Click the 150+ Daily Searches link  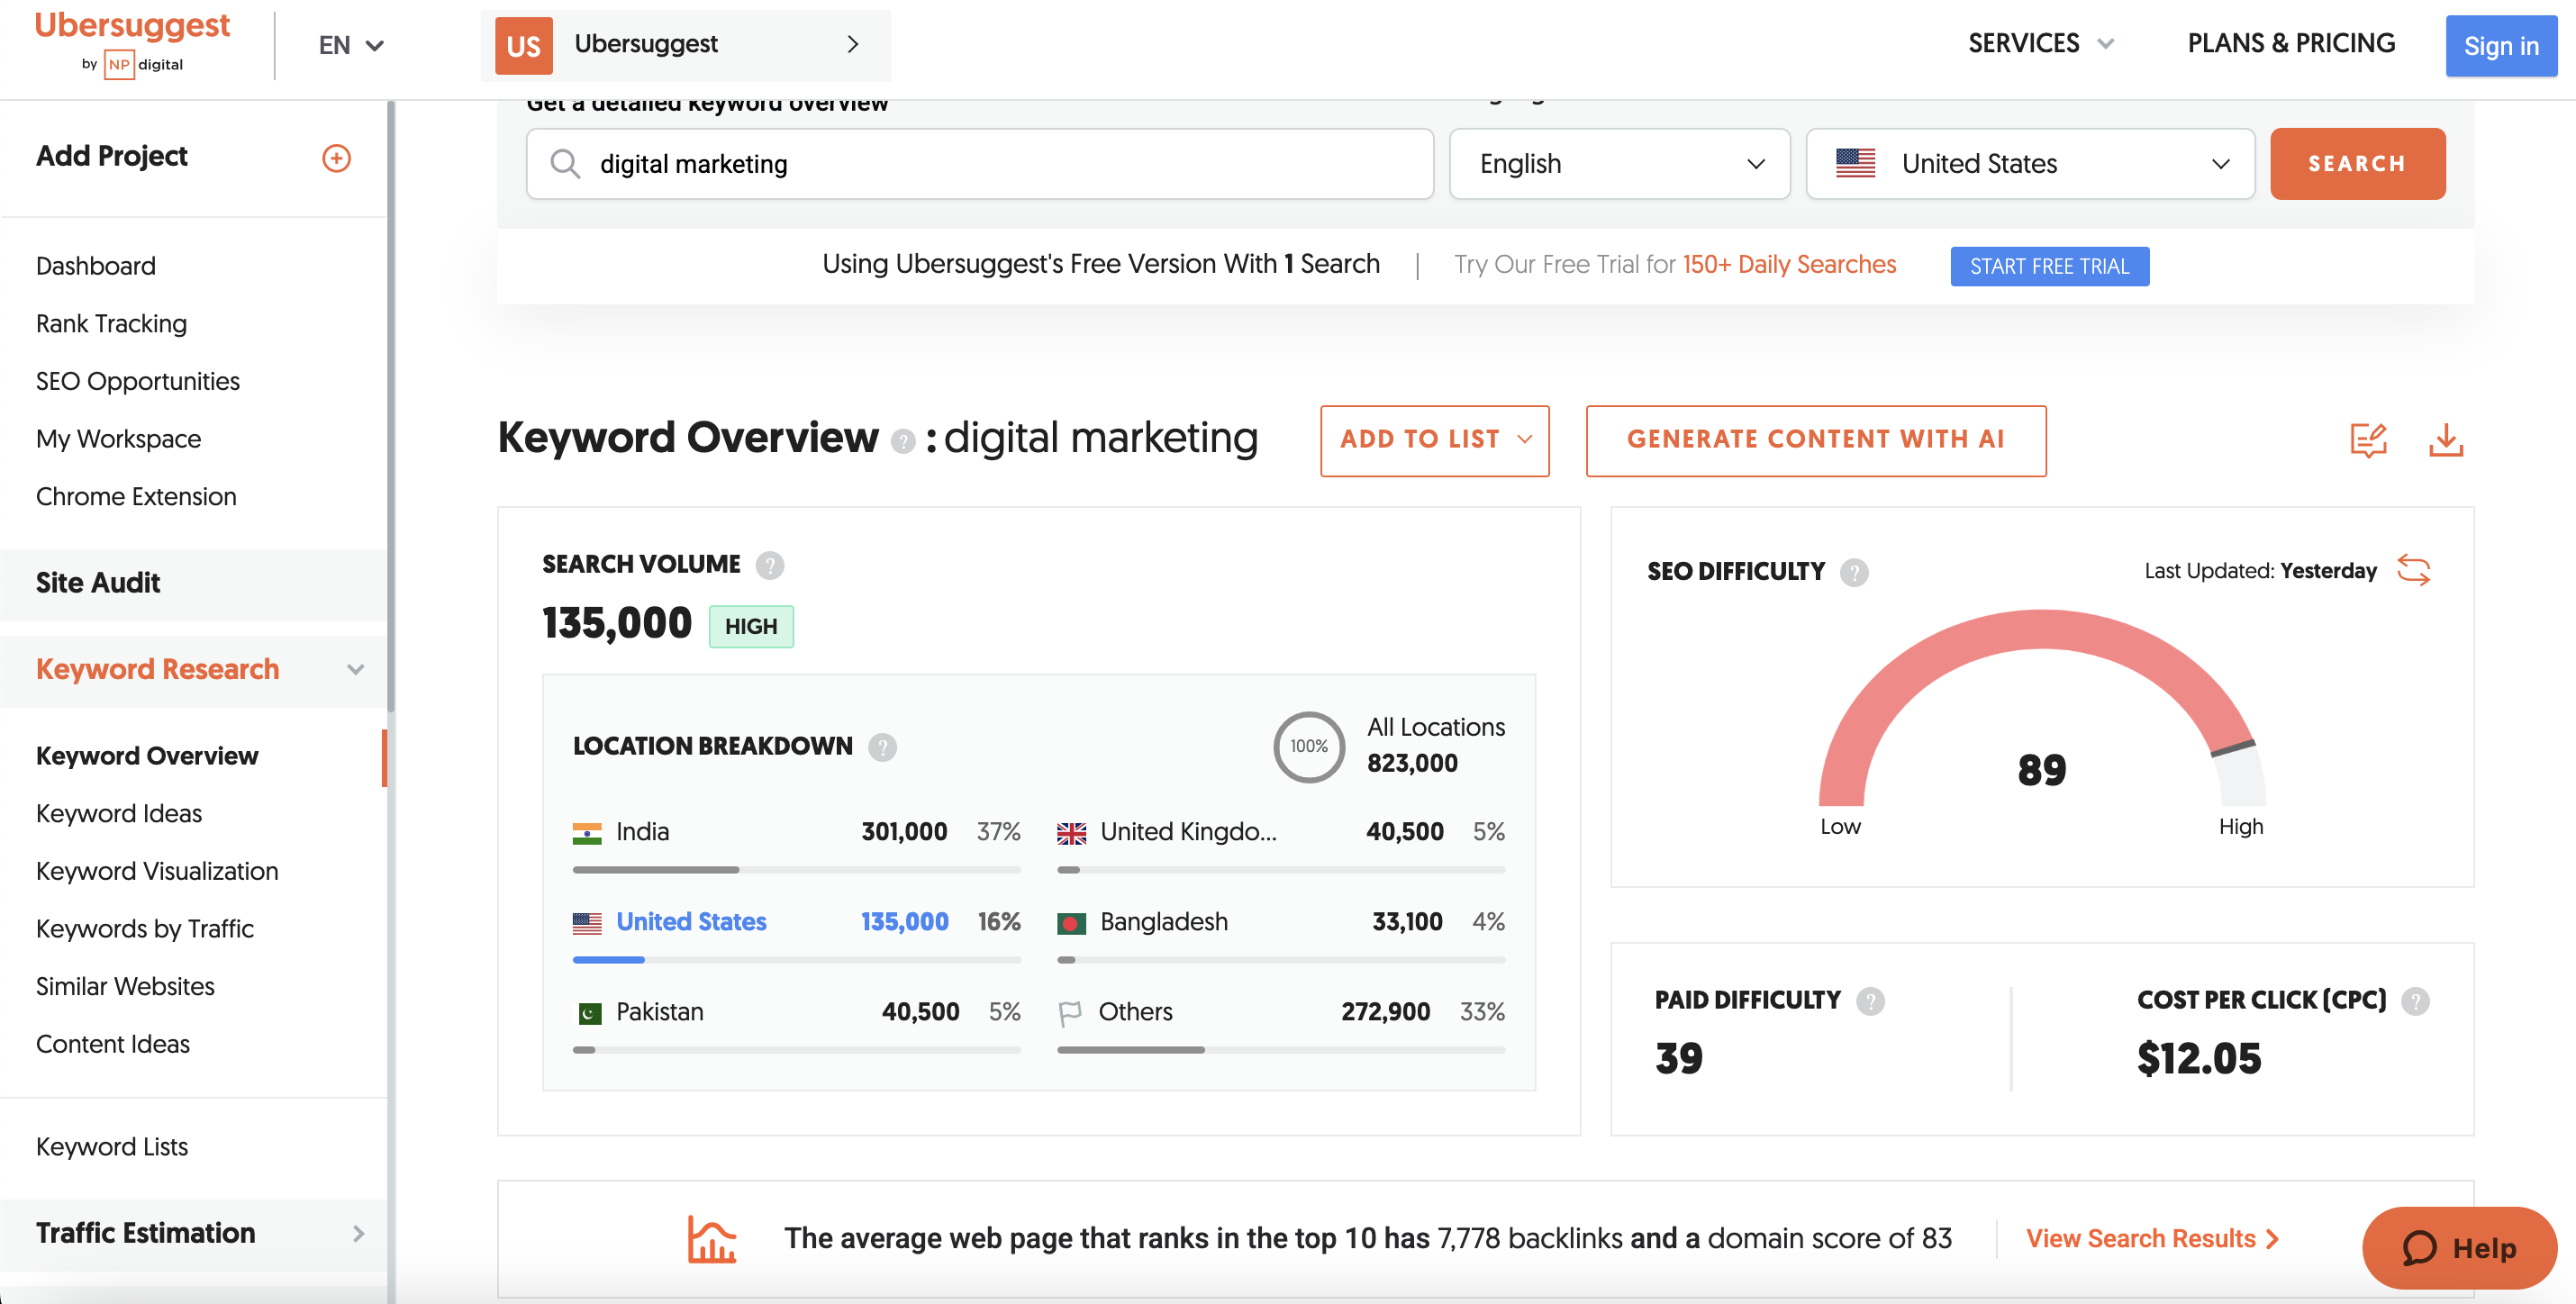point(1788,264)
